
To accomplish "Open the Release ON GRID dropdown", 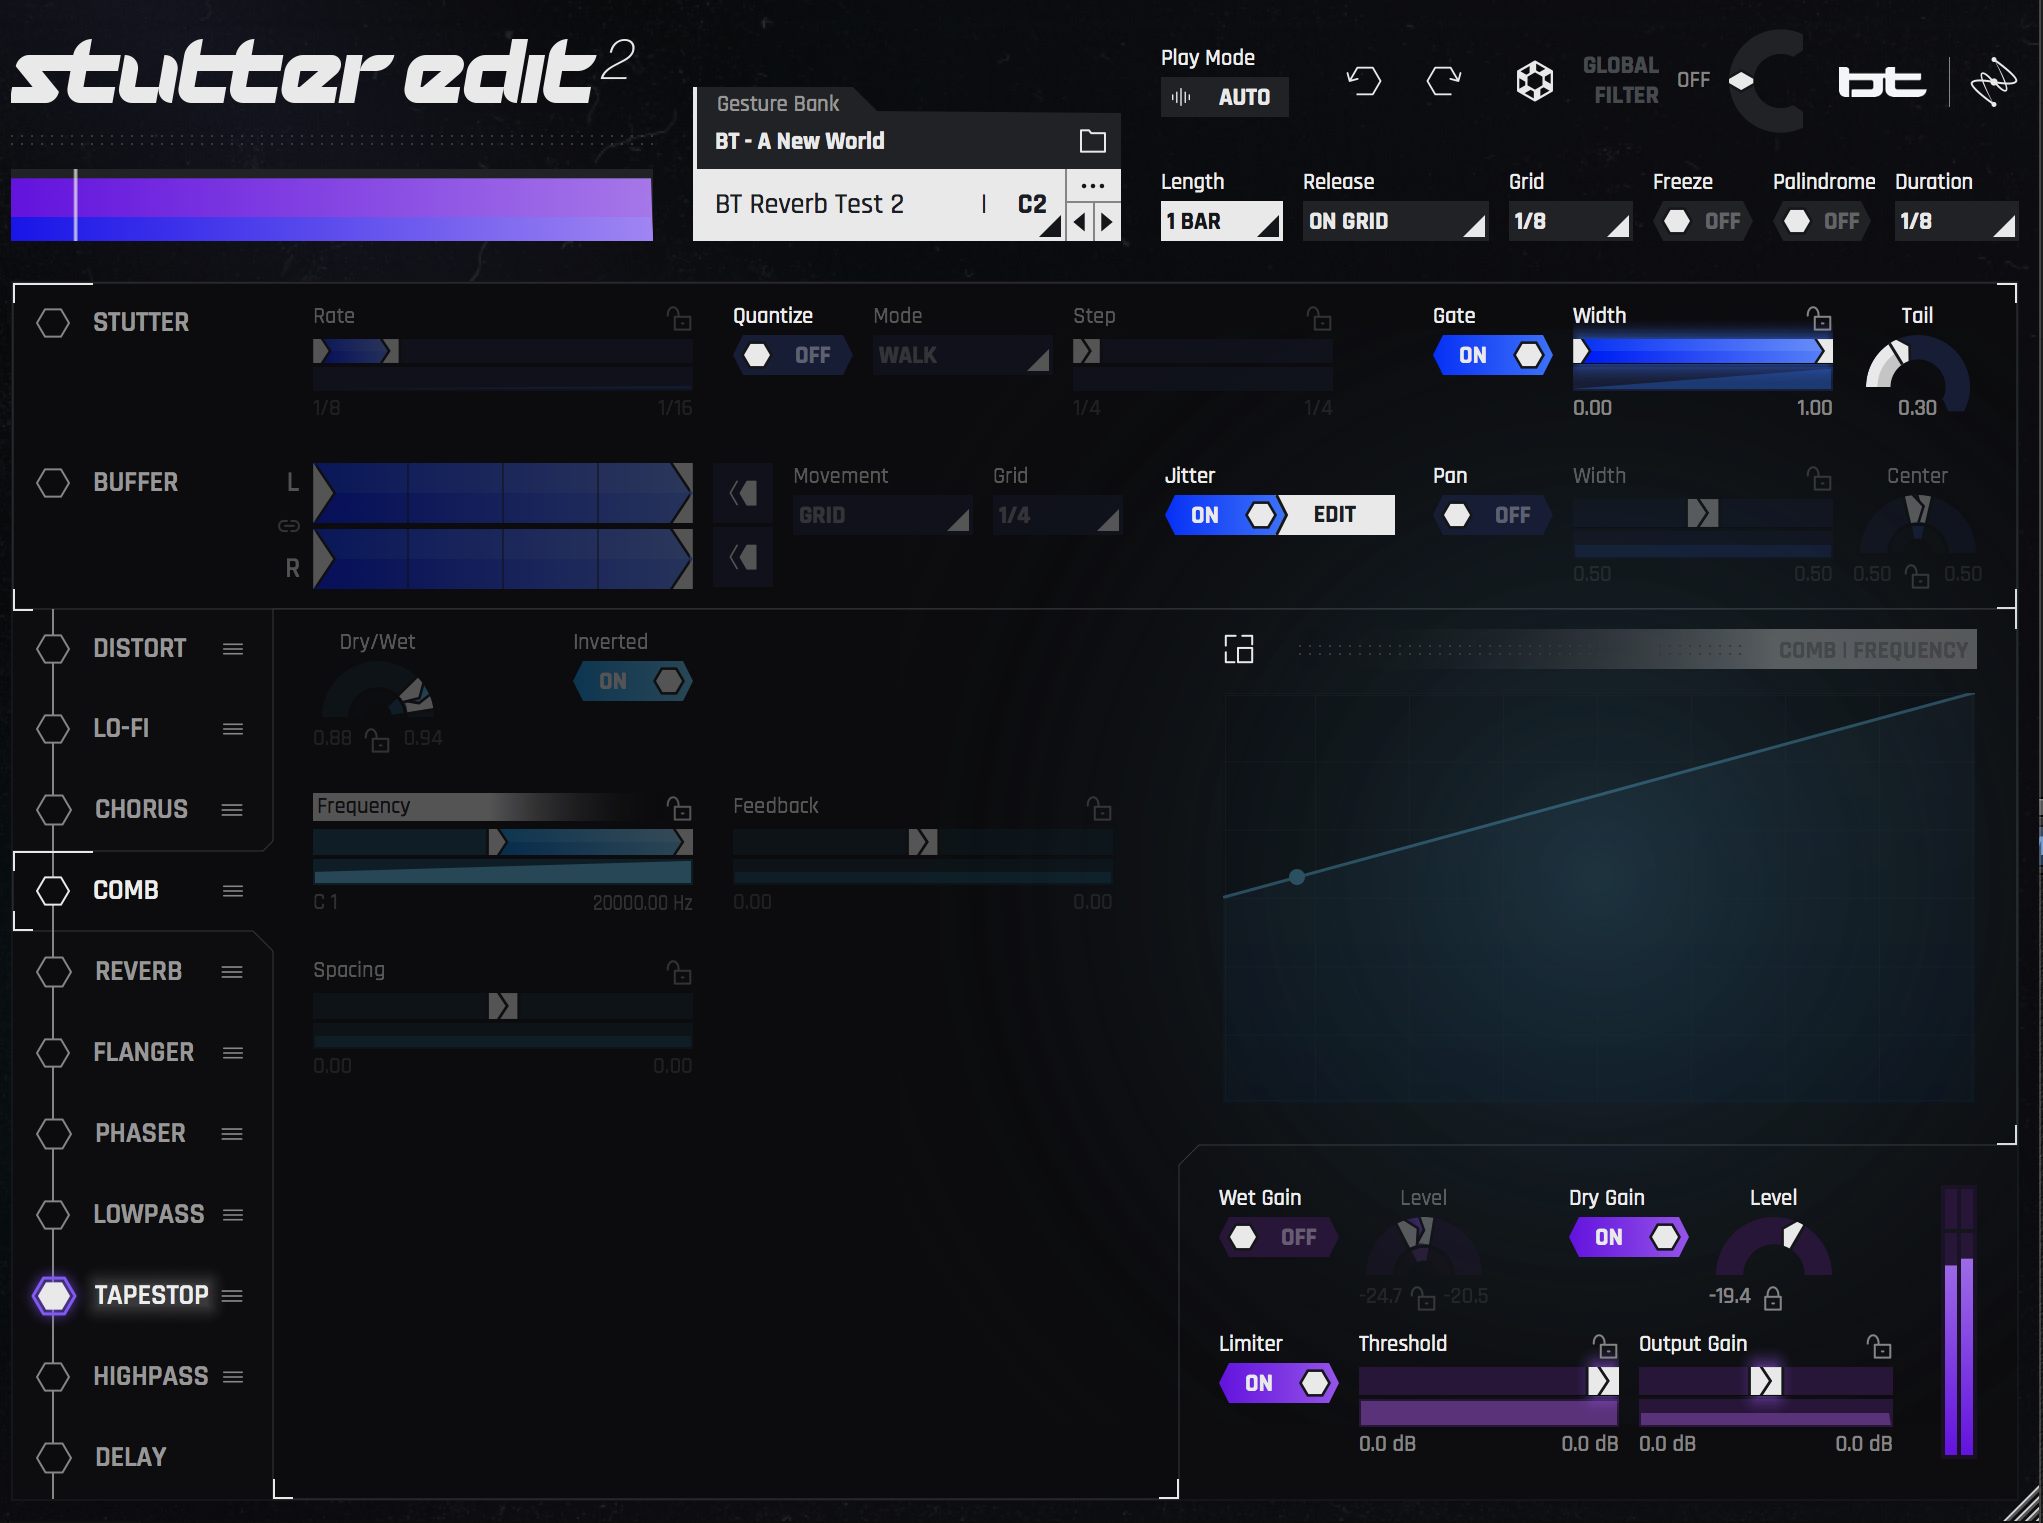I will 1394,221.
